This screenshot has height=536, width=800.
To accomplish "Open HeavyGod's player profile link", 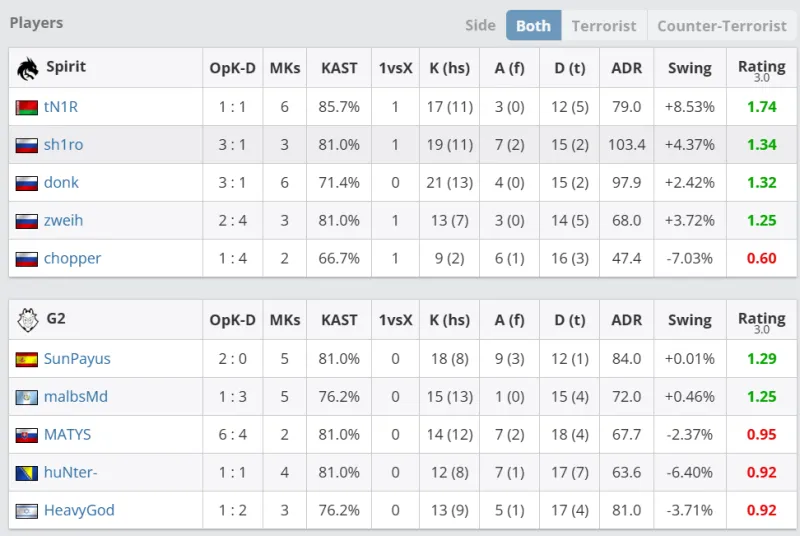I will pos(79,511).
